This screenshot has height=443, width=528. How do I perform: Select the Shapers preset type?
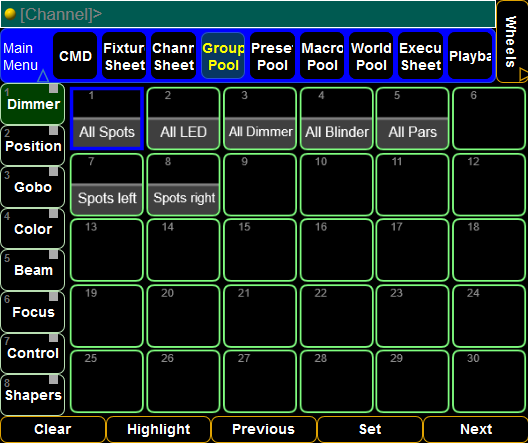[x=33, y=395]
